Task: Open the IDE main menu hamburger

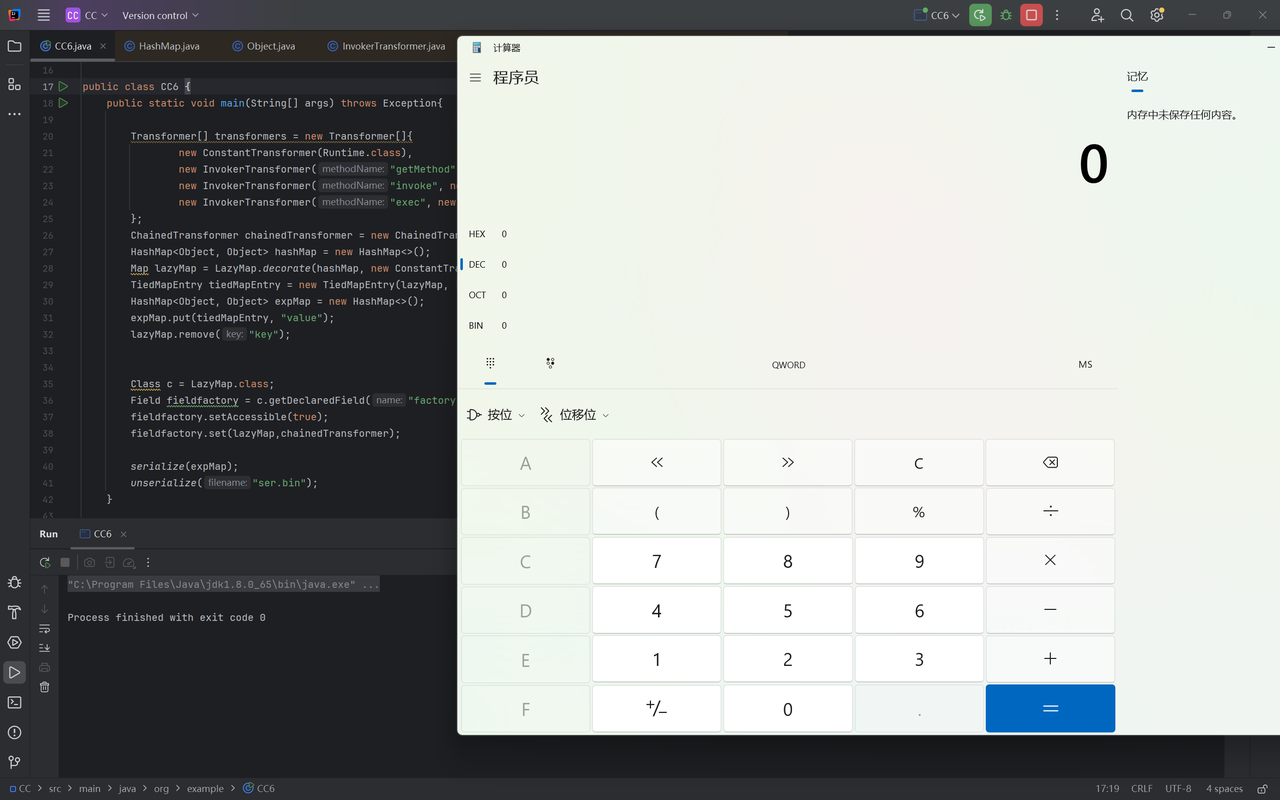Action: (44, 15)
